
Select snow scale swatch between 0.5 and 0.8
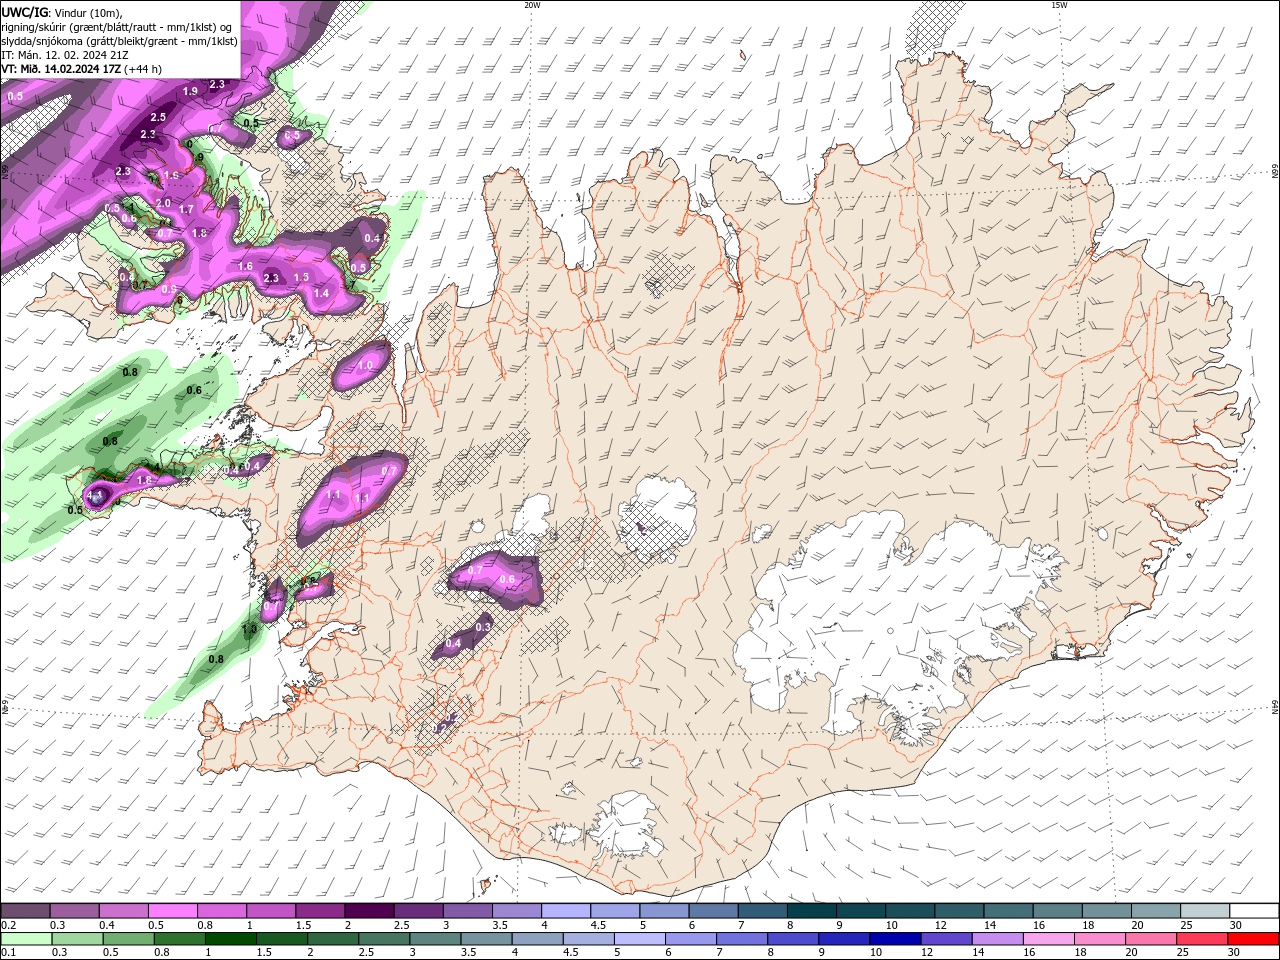172,910
